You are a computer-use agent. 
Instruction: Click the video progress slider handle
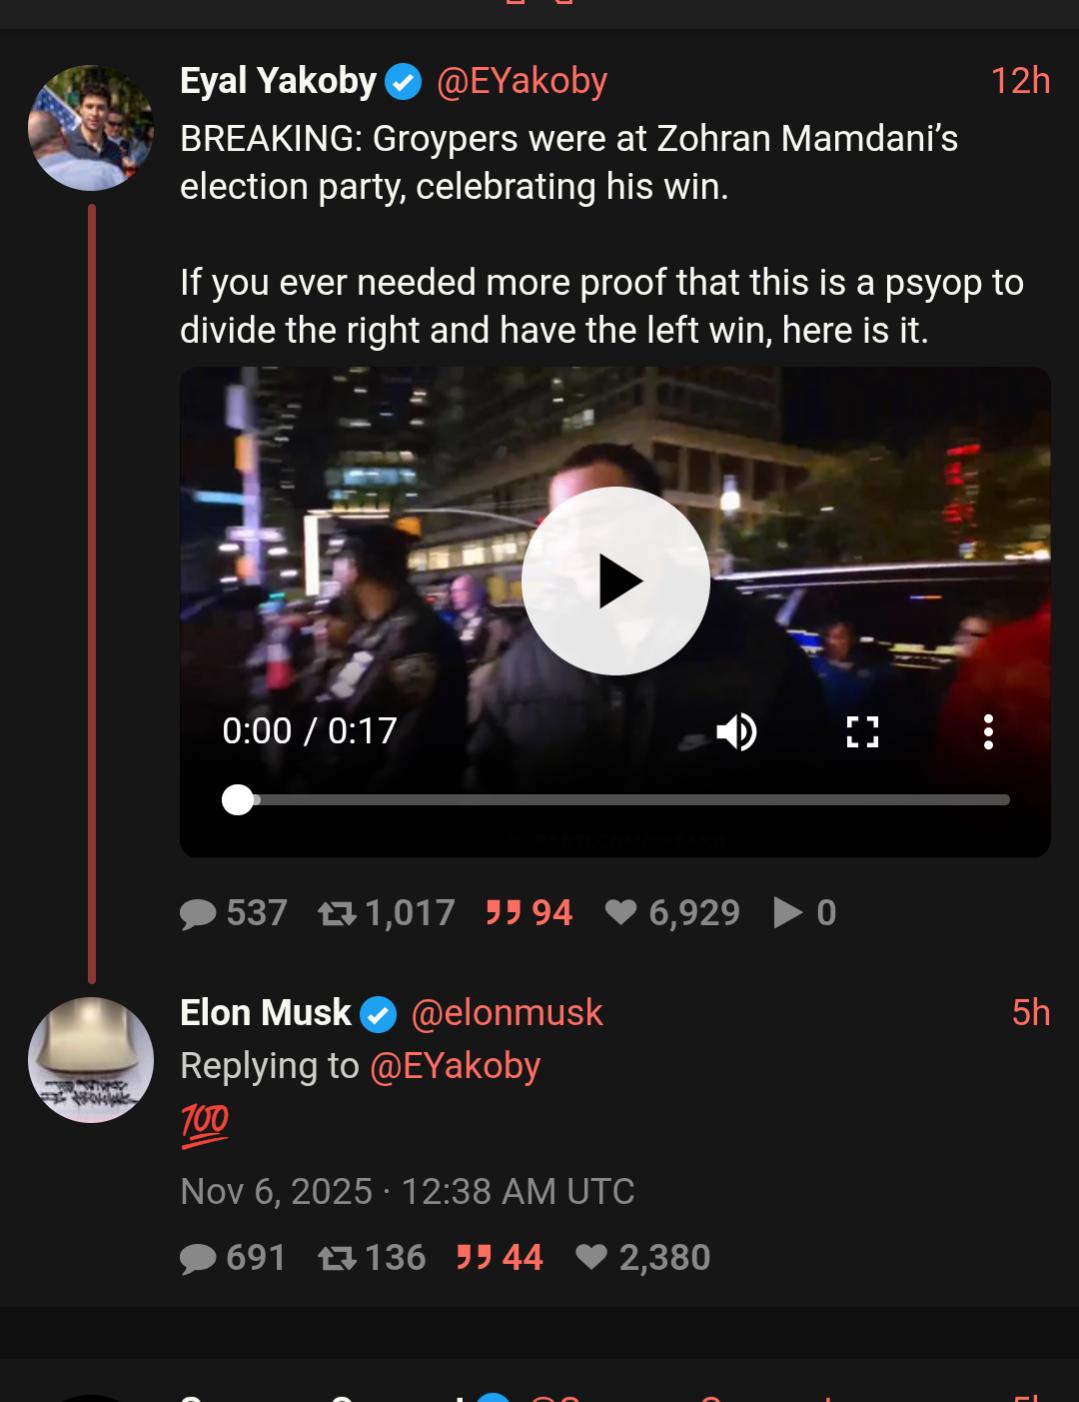point(238,800)
